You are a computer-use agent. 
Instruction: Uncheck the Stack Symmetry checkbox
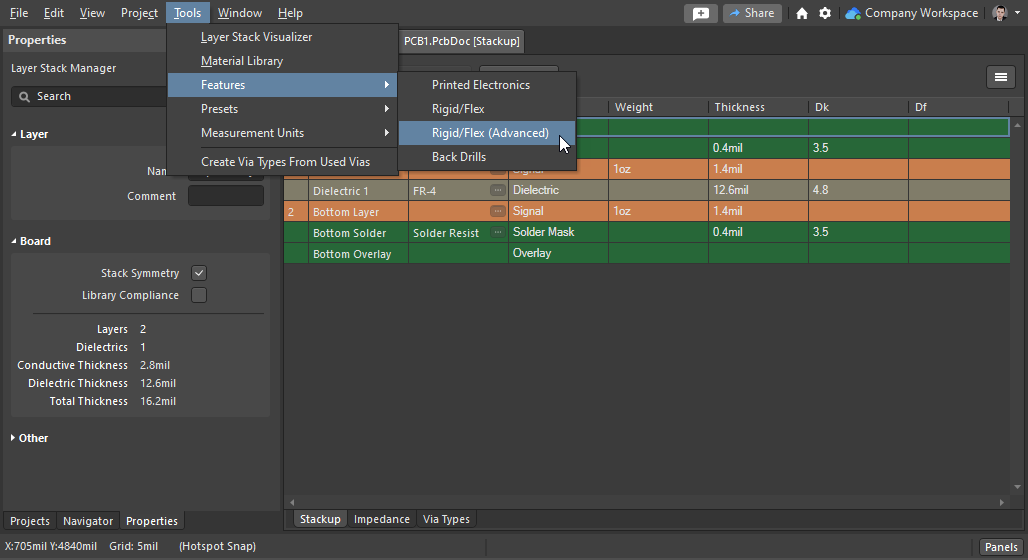[199, 273]
